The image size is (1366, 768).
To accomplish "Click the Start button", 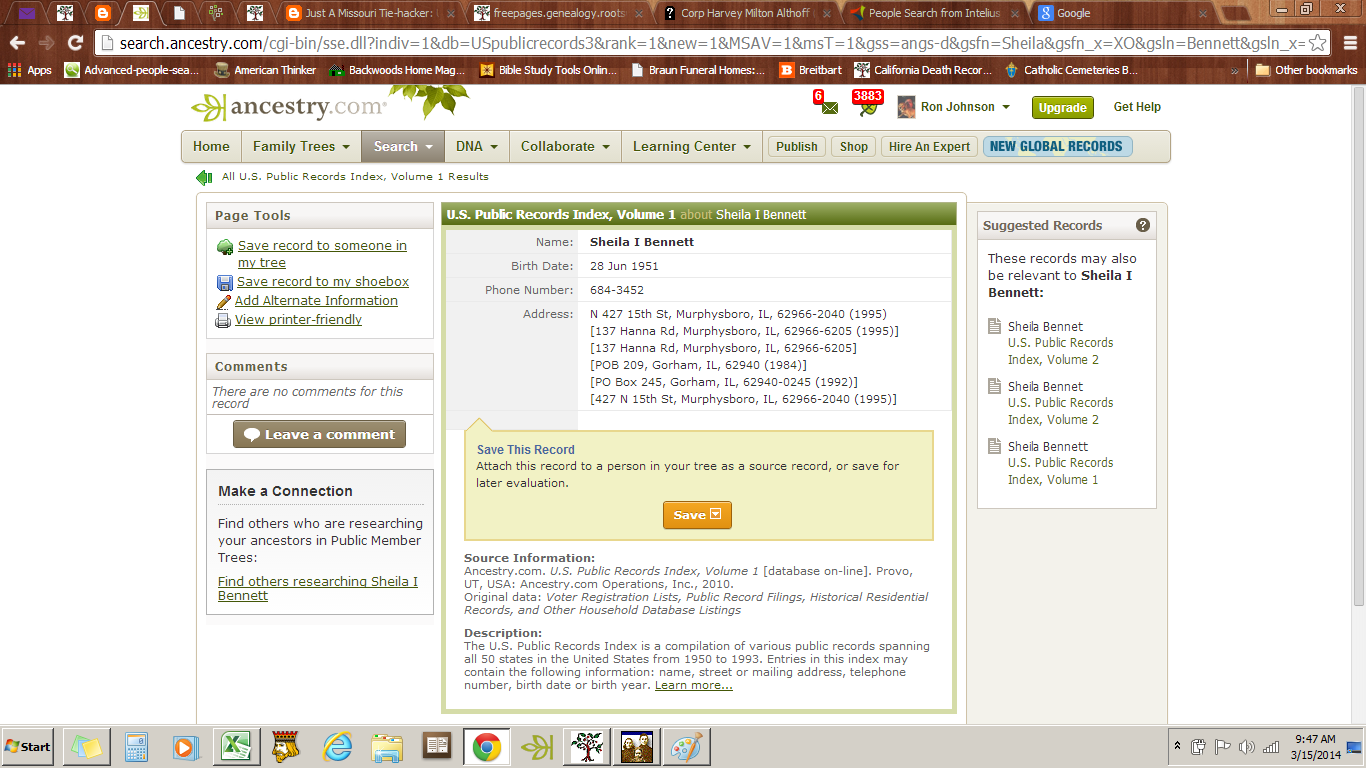I will click(28, 747).
